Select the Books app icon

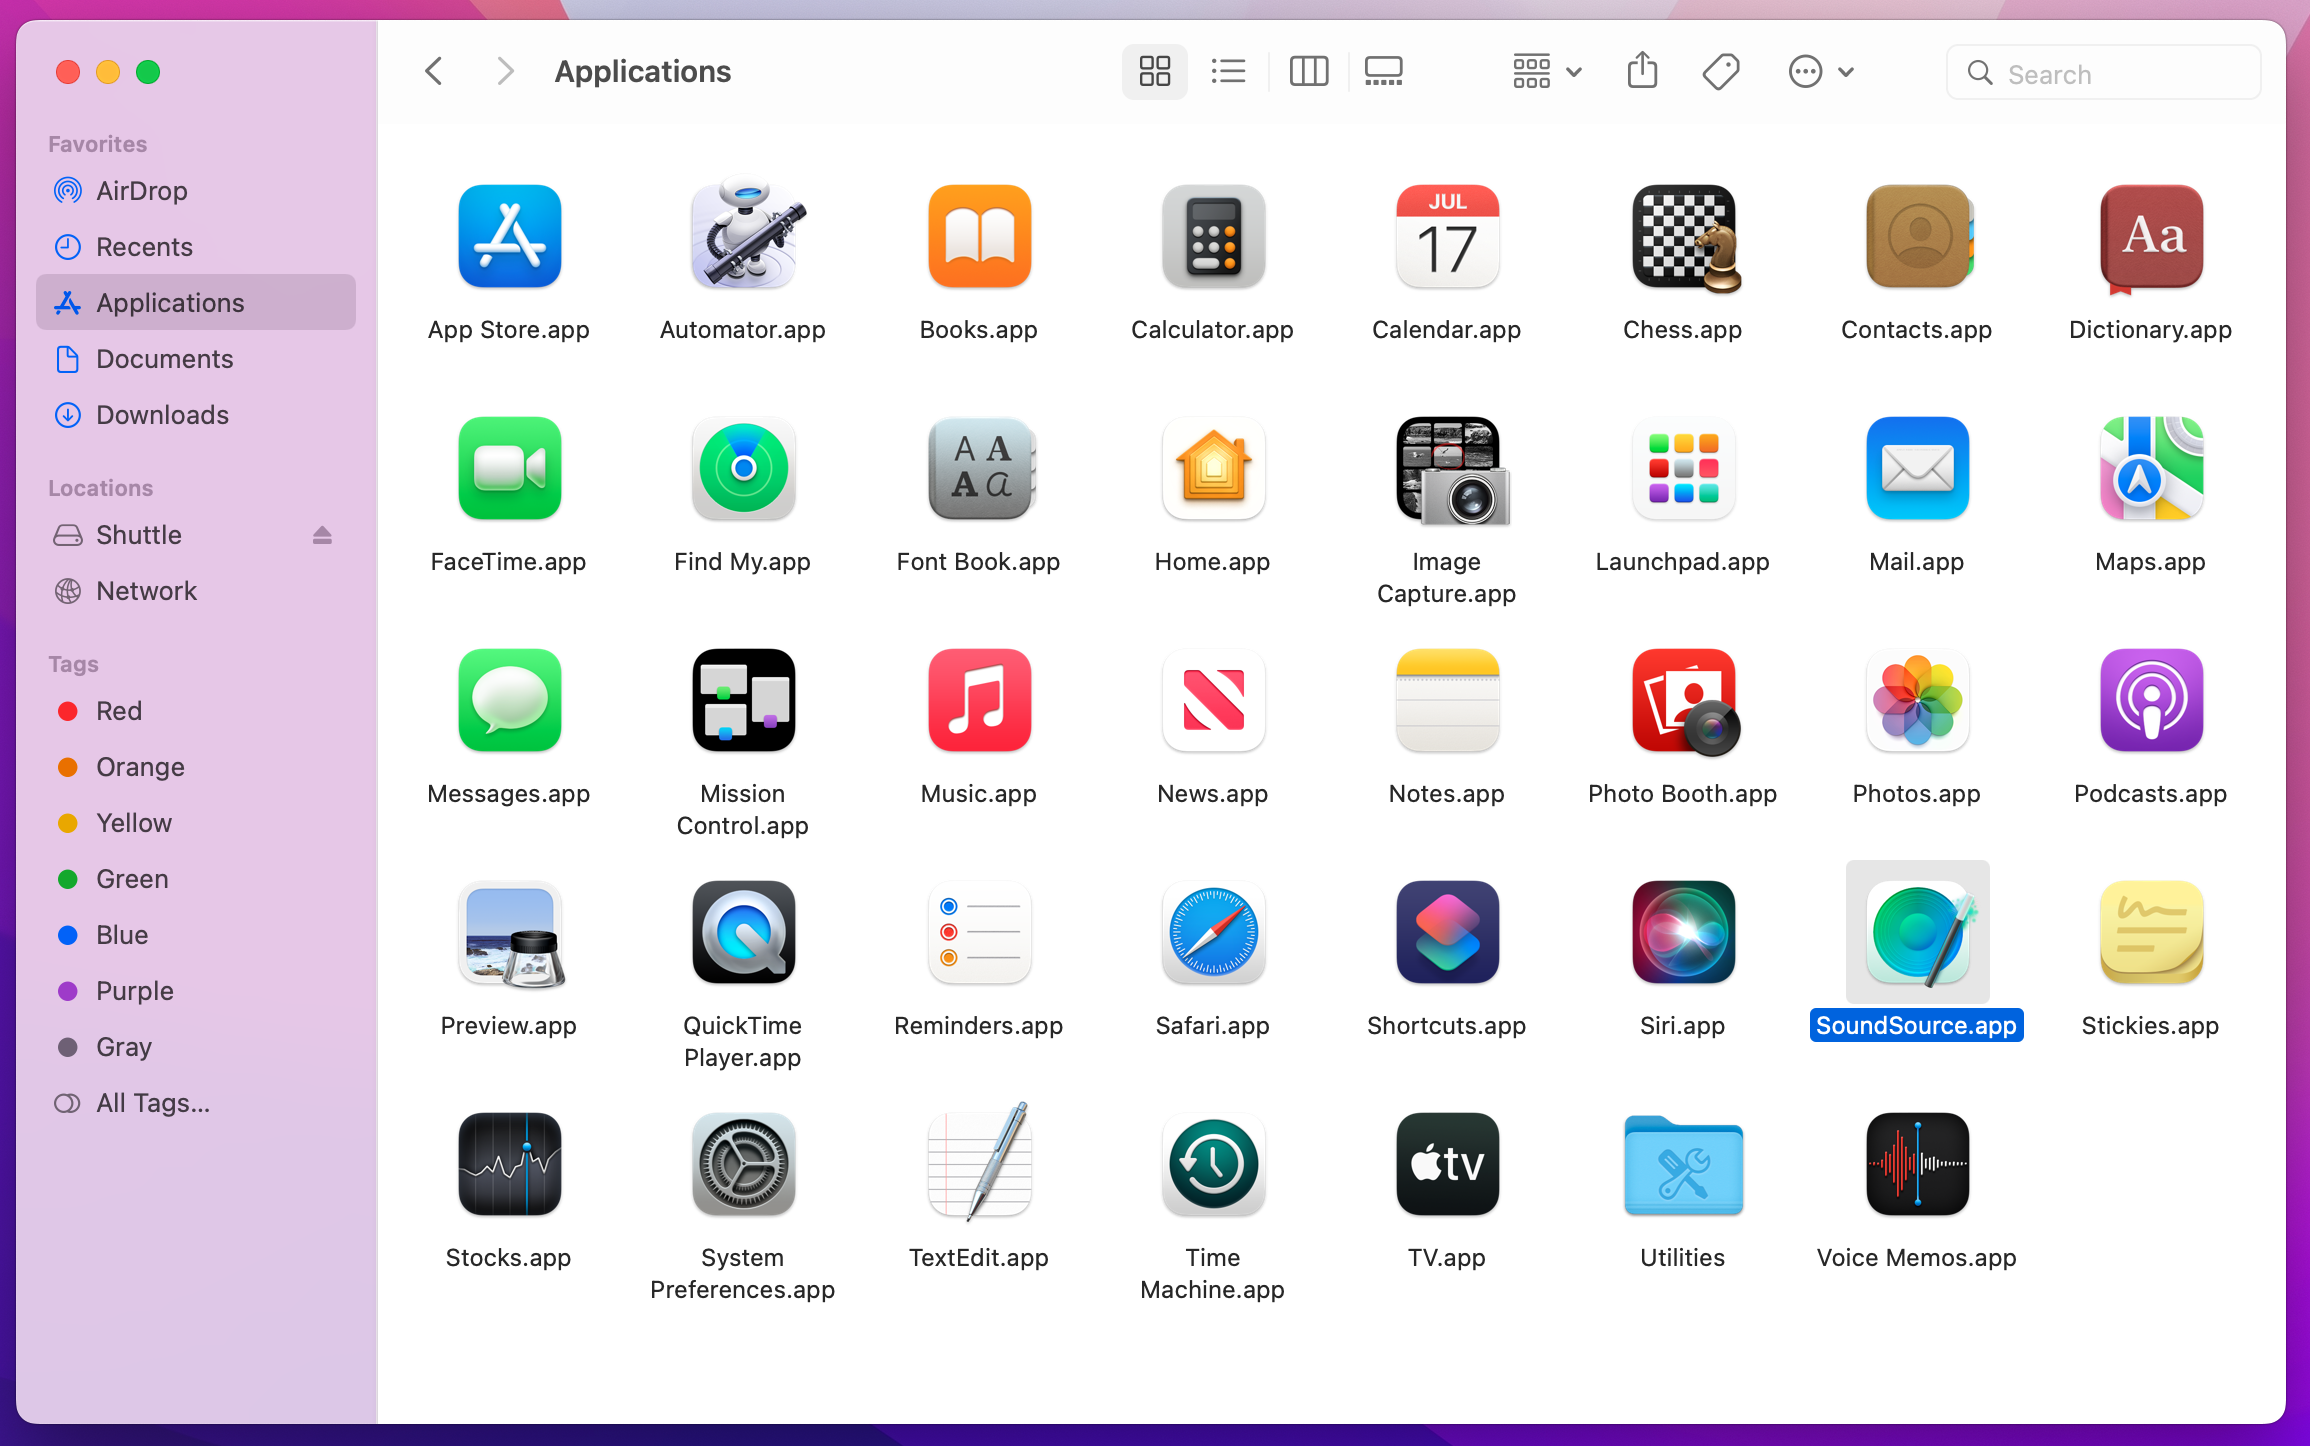[x=980, y=236]
